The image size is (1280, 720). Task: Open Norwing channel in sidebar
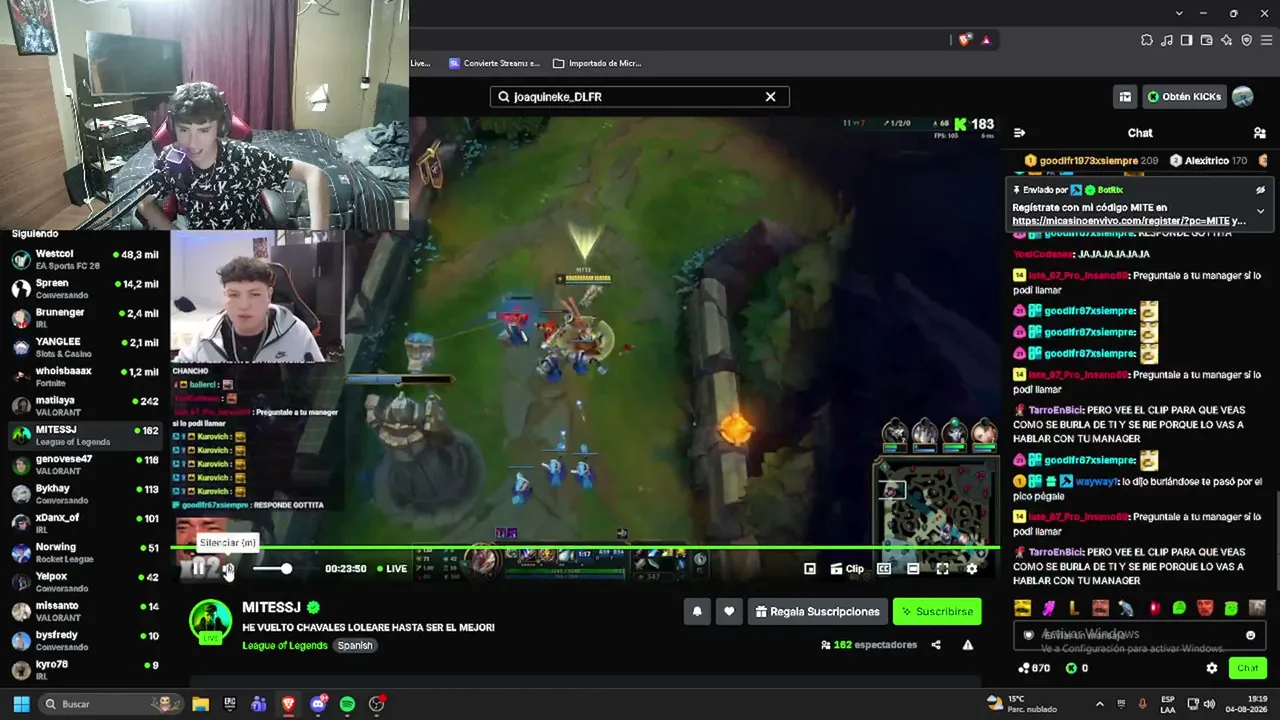point(85,553)
